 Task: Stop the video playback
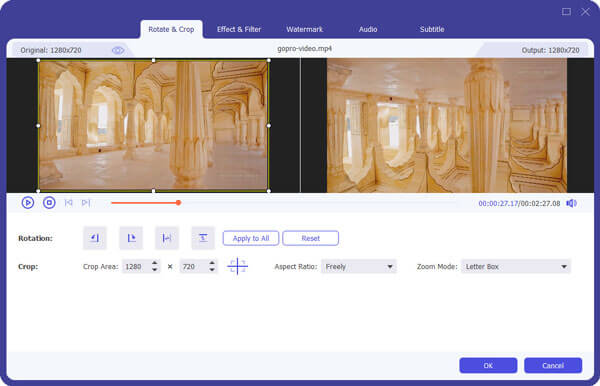pyautogui.click(x=49, y=202)
